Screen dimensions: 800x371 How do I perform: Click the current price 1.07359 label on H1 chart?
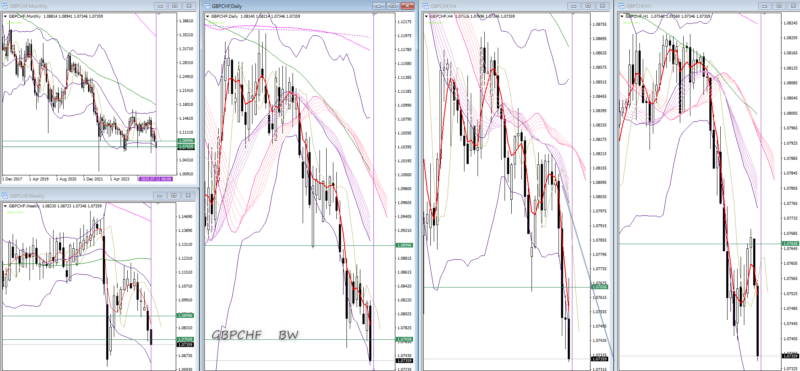[x=789, y=356]
